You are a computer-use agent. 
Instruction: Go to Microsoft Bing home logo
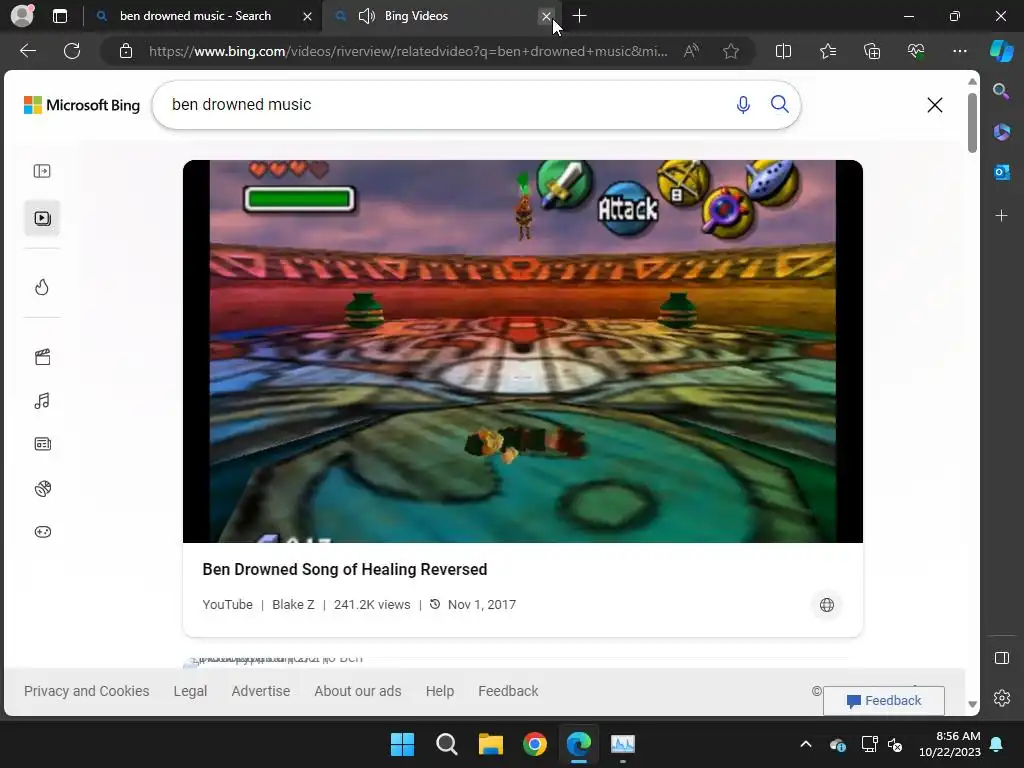click(82, 105)
